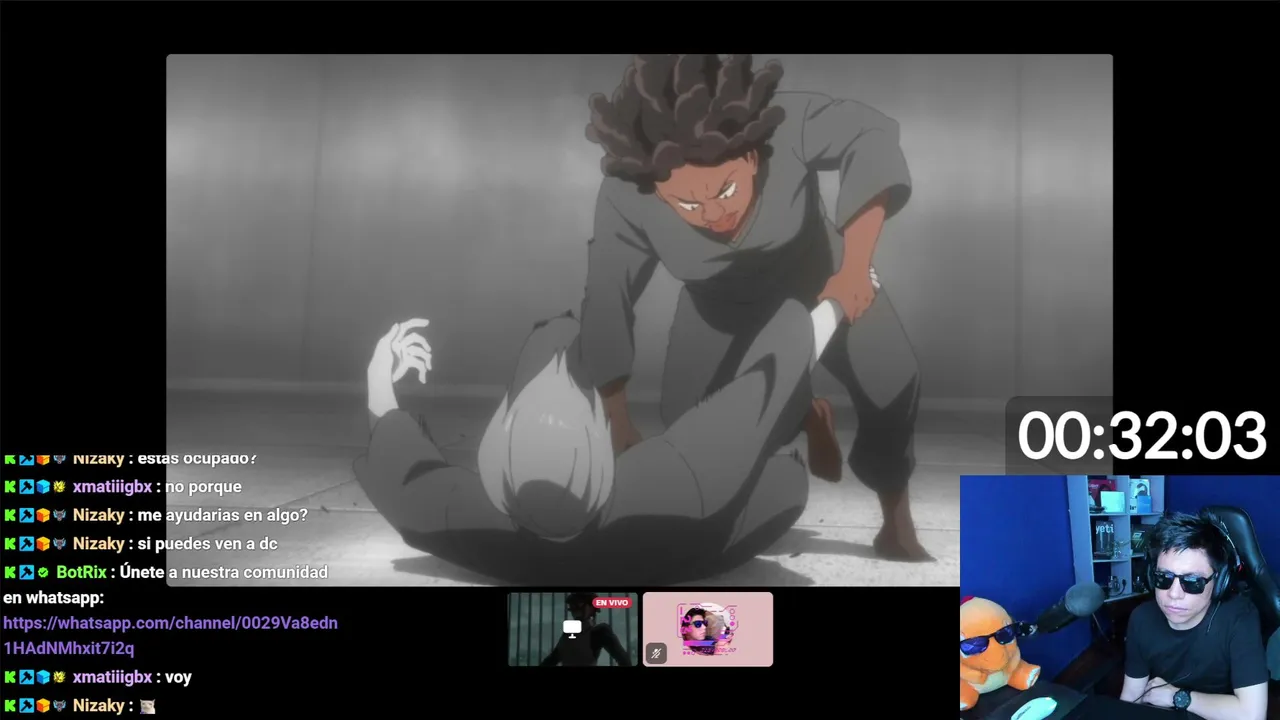This screenshot has height=720, width=1280.
Task: Click the message text 'si puedes ven a dc'
Action: pyautogui.click(x=208, y=544)
